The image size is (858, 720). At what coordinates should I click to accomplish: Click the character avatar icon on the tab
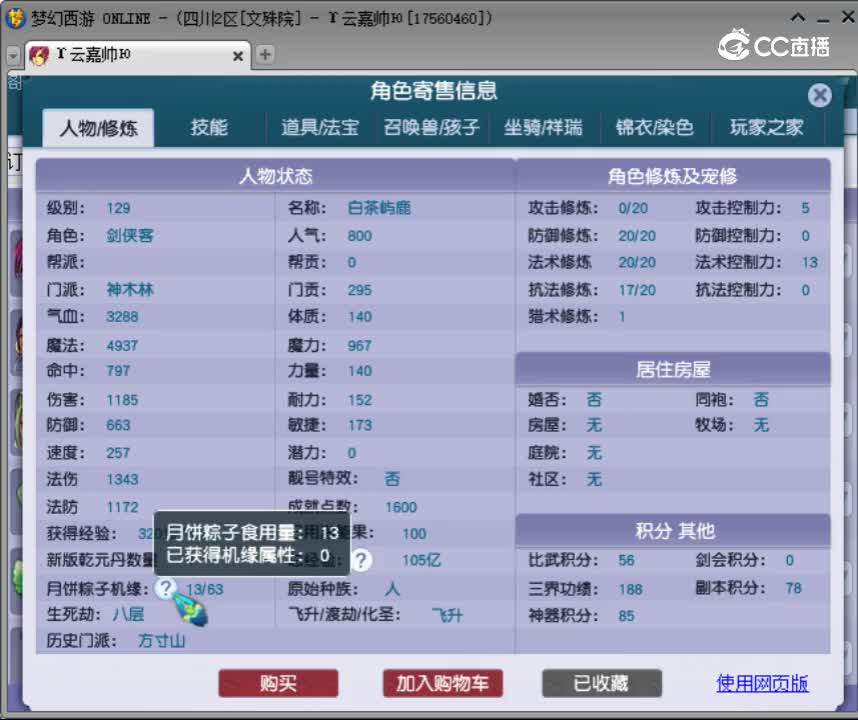(39, 55)
